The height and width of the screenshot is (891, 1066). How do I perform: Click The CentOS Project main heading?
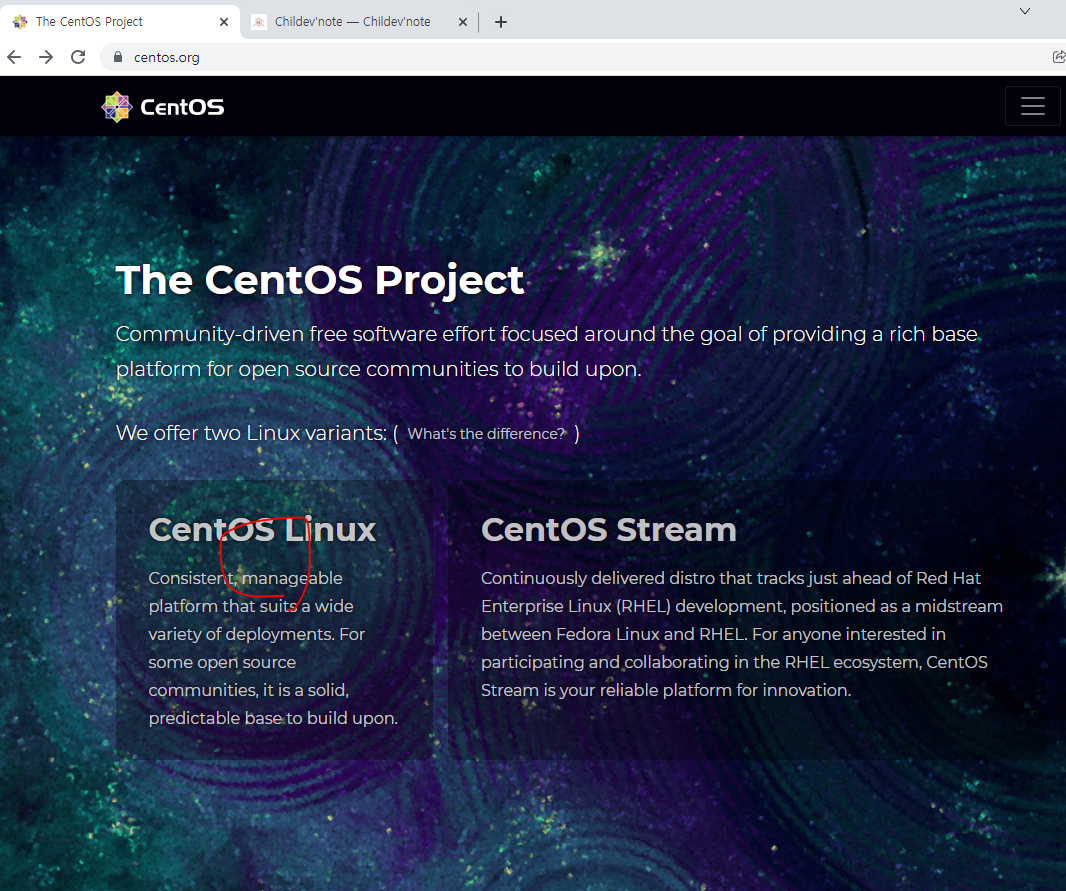tap(320, 280)
